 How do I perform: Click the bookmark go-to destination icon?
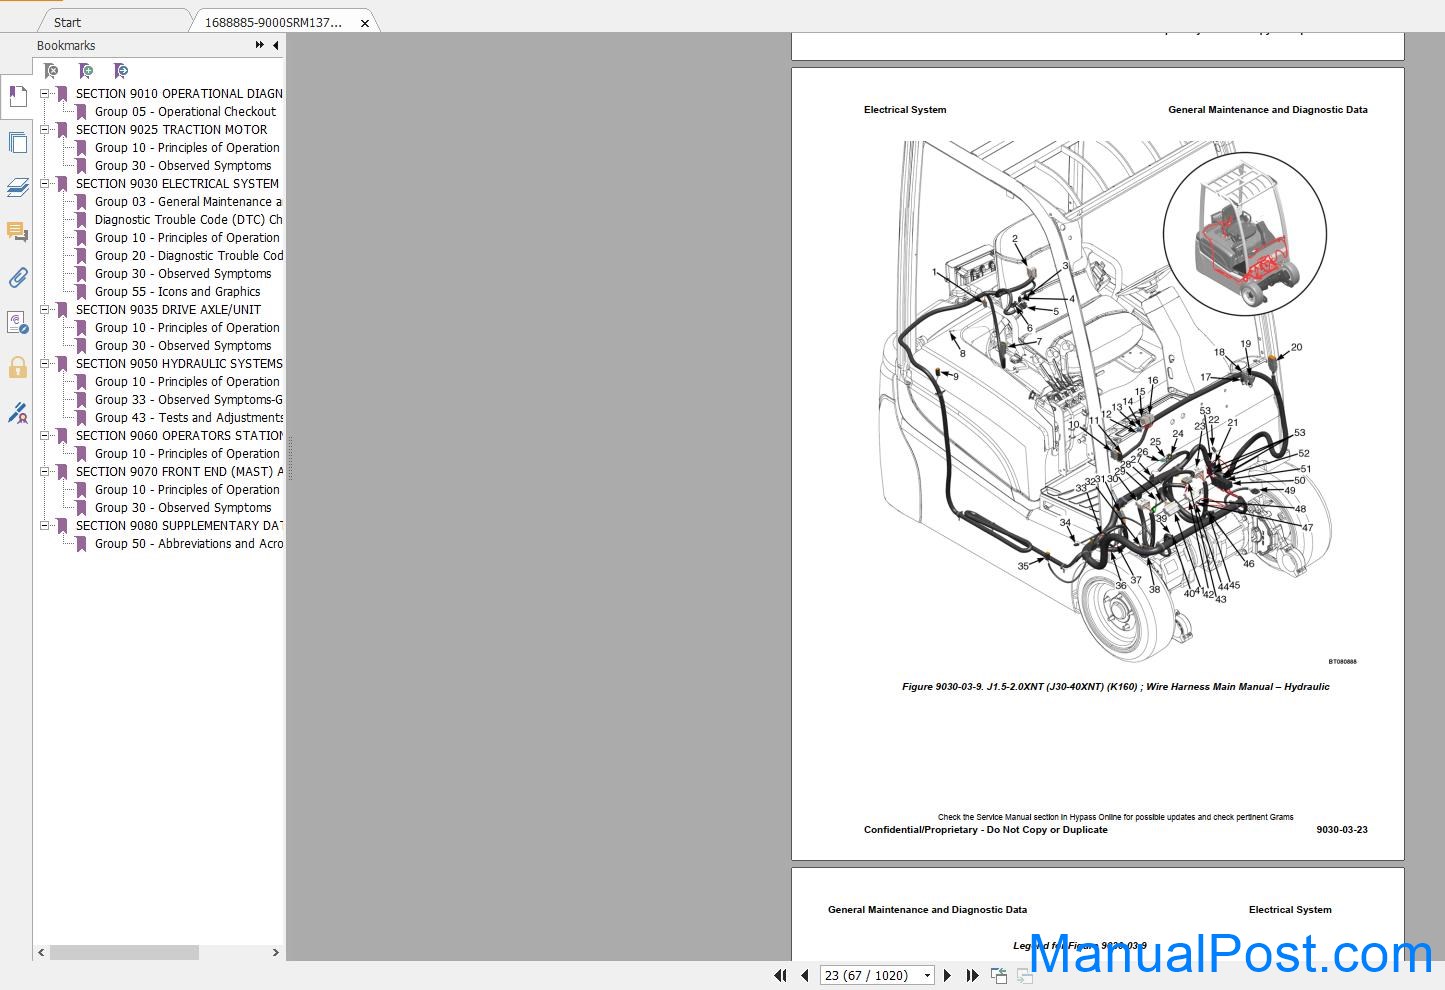click(x=121, y=71)
